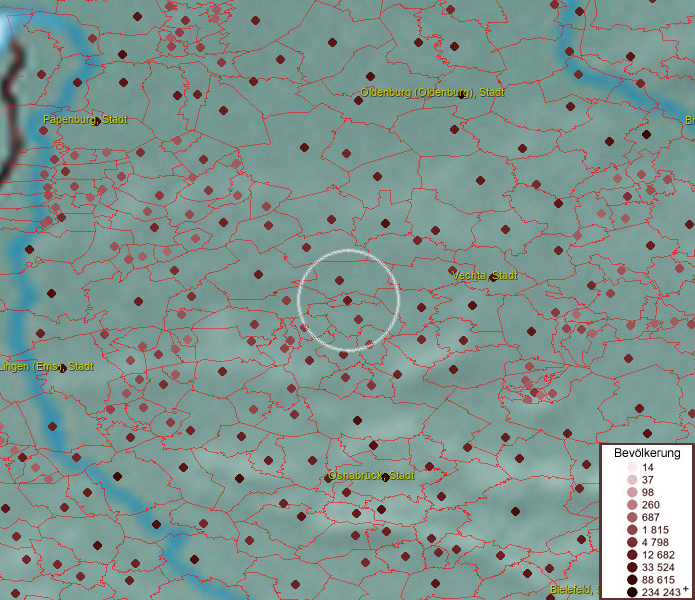Image resolution: width=695 pixels, height=600 pixels.
Task: Select the Lingen (Ems), Stadt label
Action: click(x=47, y=366)
